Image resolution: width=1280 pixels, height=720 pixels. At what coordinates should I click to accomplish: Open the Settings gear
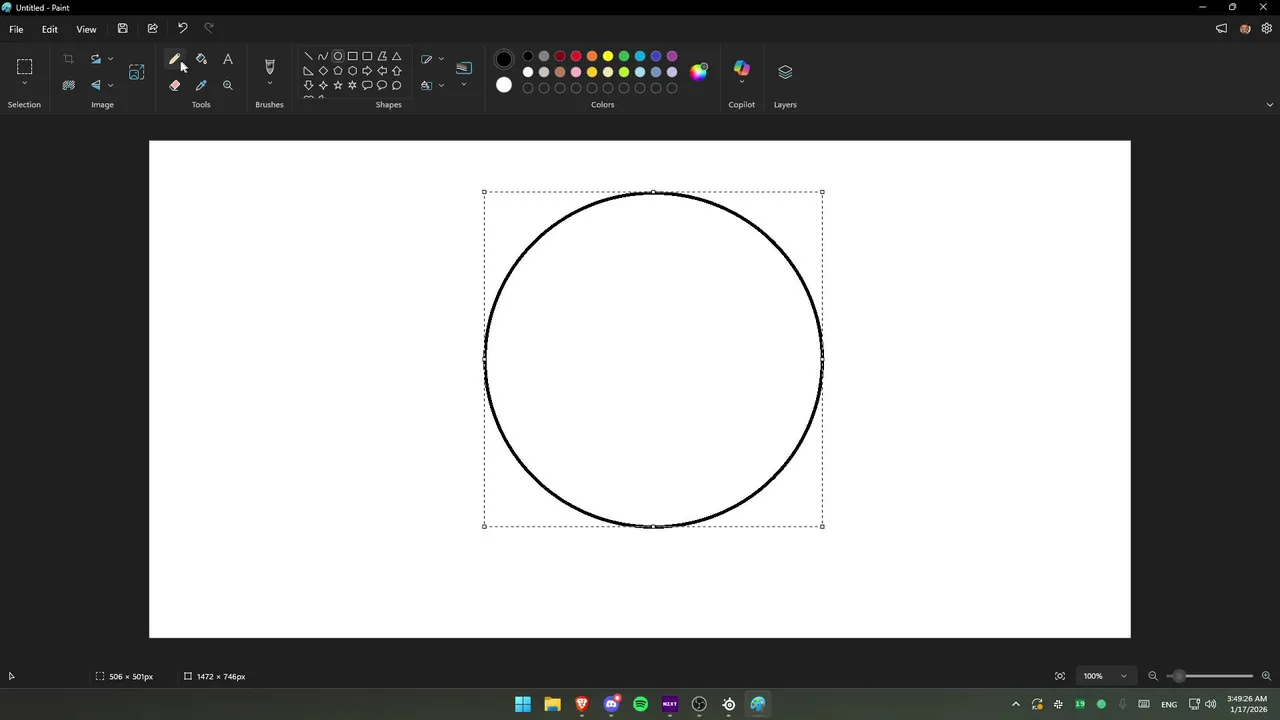pyautogui.click(x=1267, y=29)
